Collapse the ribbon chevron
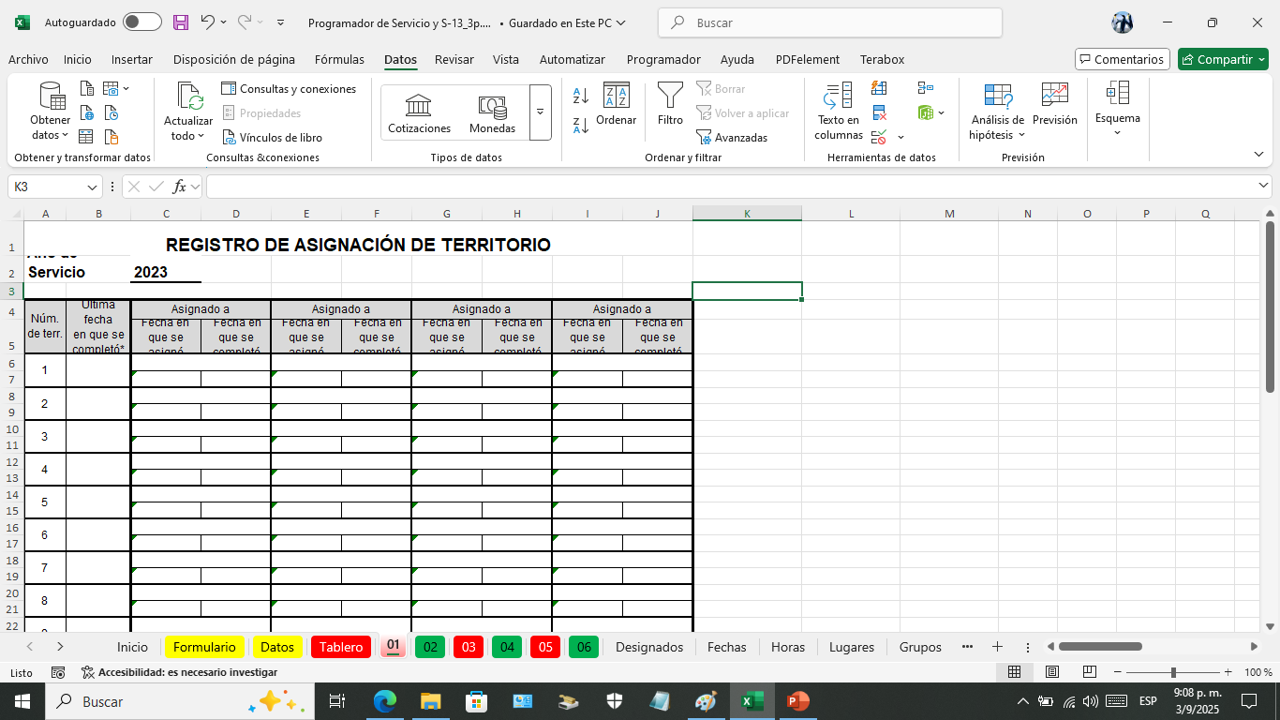 click(x=1259, y=154)
